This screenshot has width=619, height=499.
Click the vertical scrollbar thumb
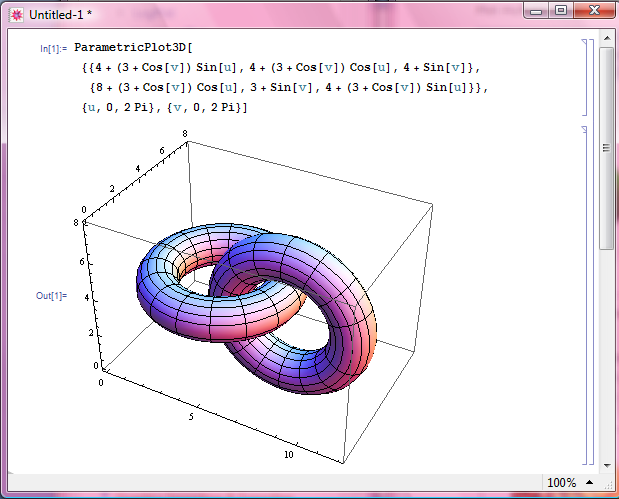click(x=607, y=148)
